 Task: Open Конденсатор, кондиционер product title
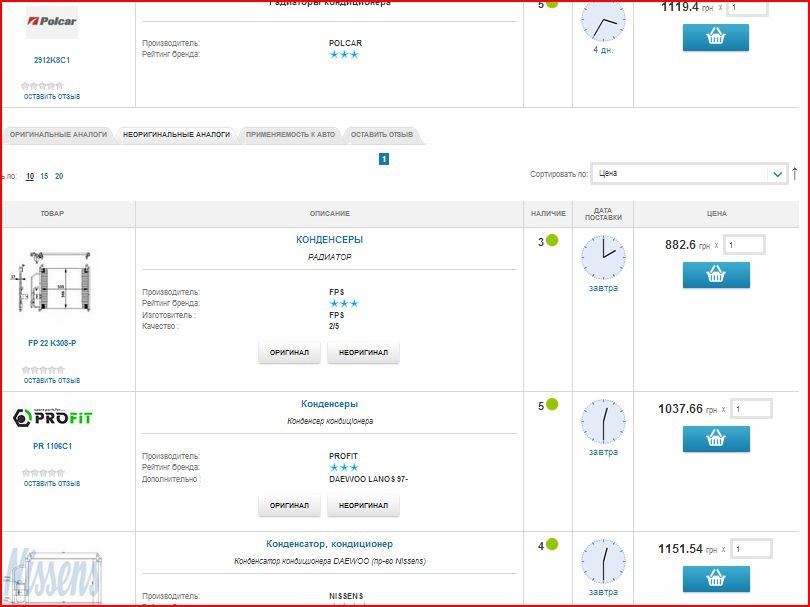(x=330, y=544)
